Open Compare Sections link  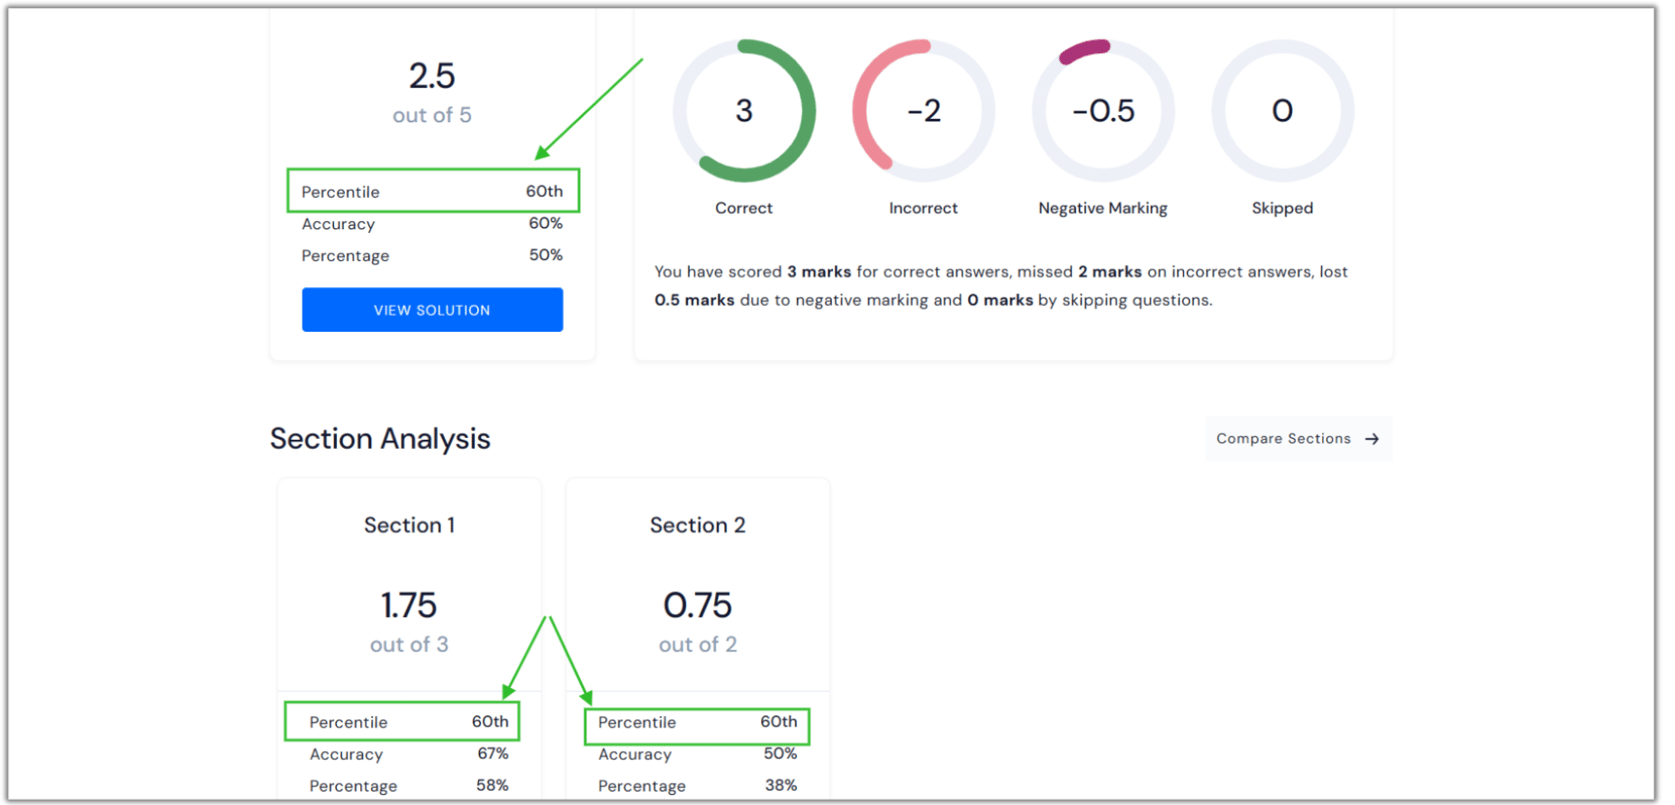[x=1298, y=439]
